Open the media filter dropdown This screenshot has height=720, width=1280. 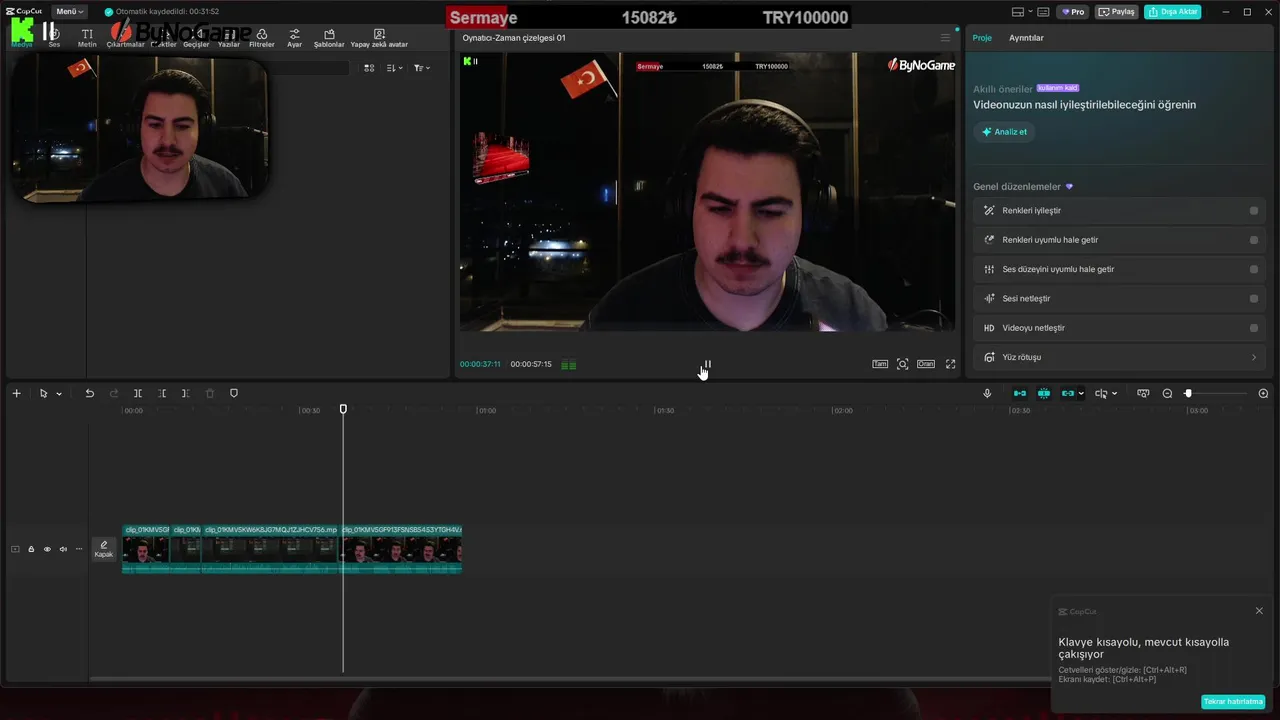[421, 68]
